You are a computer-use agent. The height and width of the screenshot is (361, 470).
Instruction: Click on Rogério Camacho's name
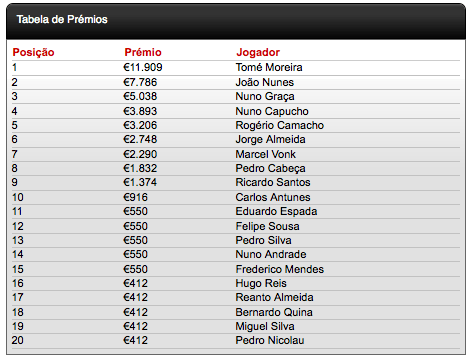pyautogui.click(x=280, y=125)
